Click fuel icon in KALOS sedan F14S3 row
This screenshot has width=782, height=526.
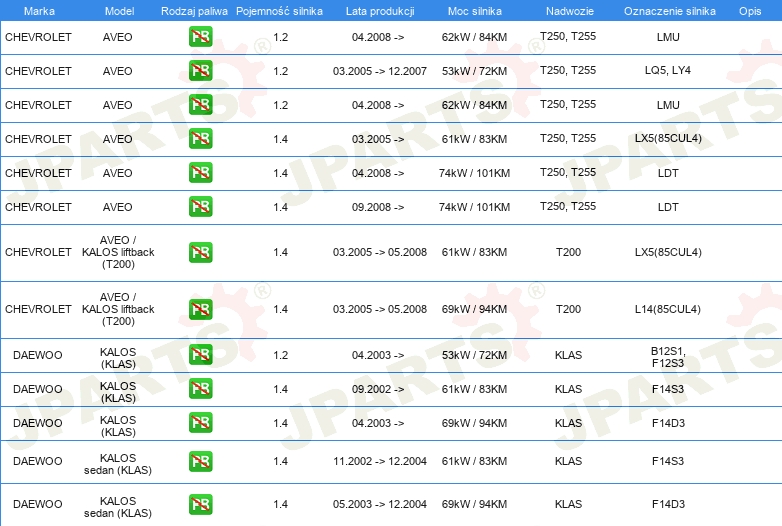tap(200, 461)
